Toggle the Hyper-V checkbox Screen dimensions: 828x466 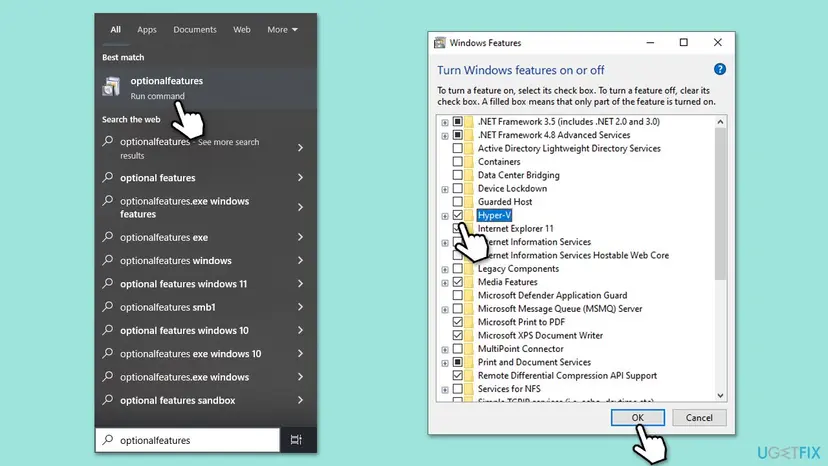coord(457,215)
